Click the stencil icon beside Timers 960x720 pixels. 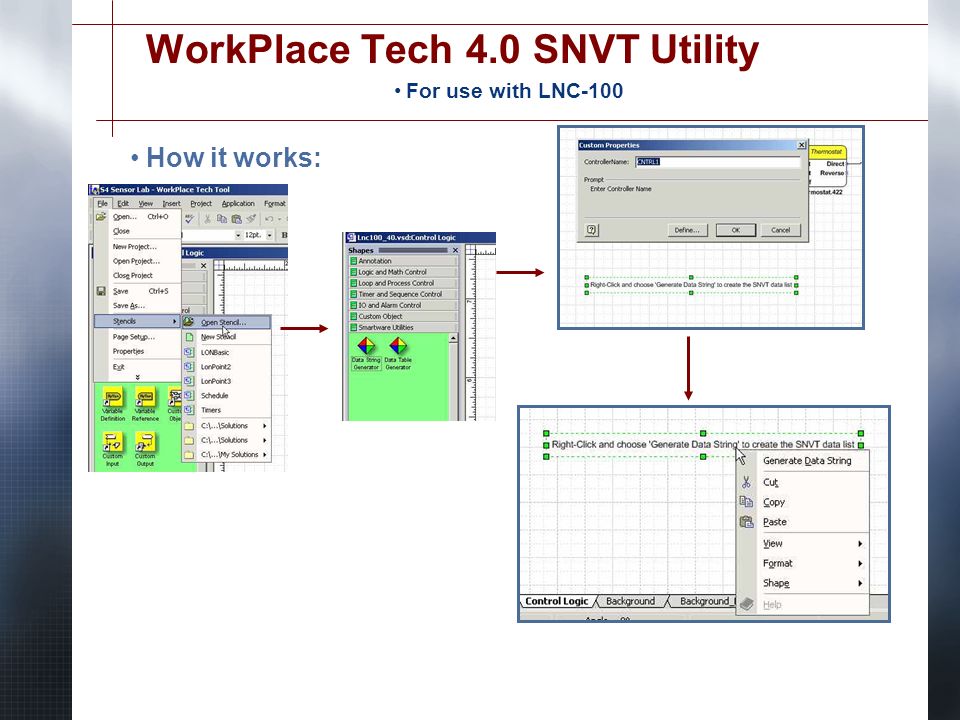[189, 410]
